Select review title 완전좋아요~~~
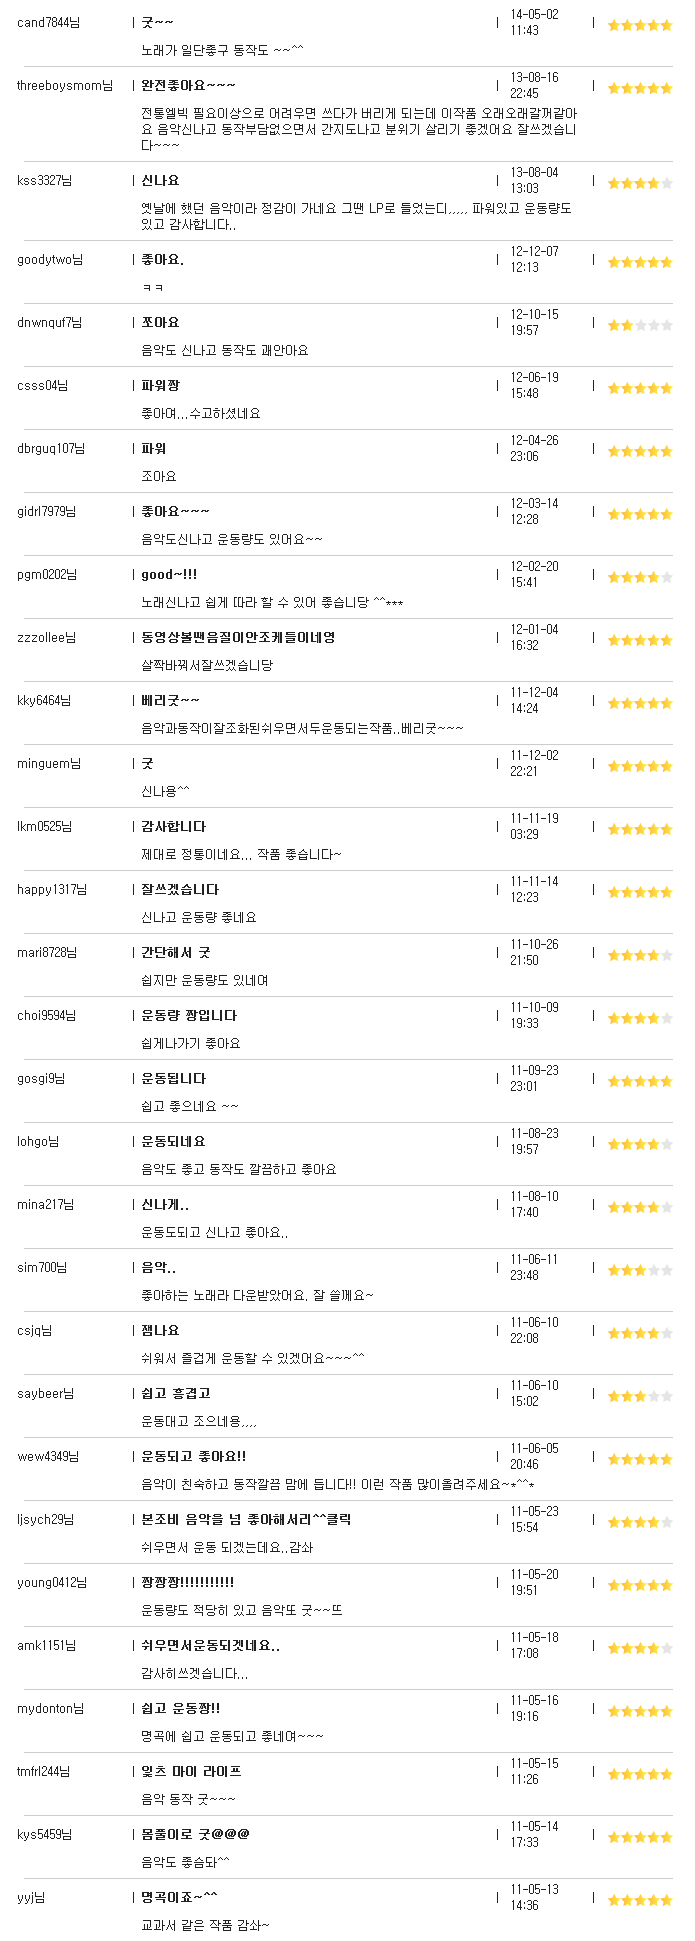Viewport: 695px width, 1941px height. point(188,85)
